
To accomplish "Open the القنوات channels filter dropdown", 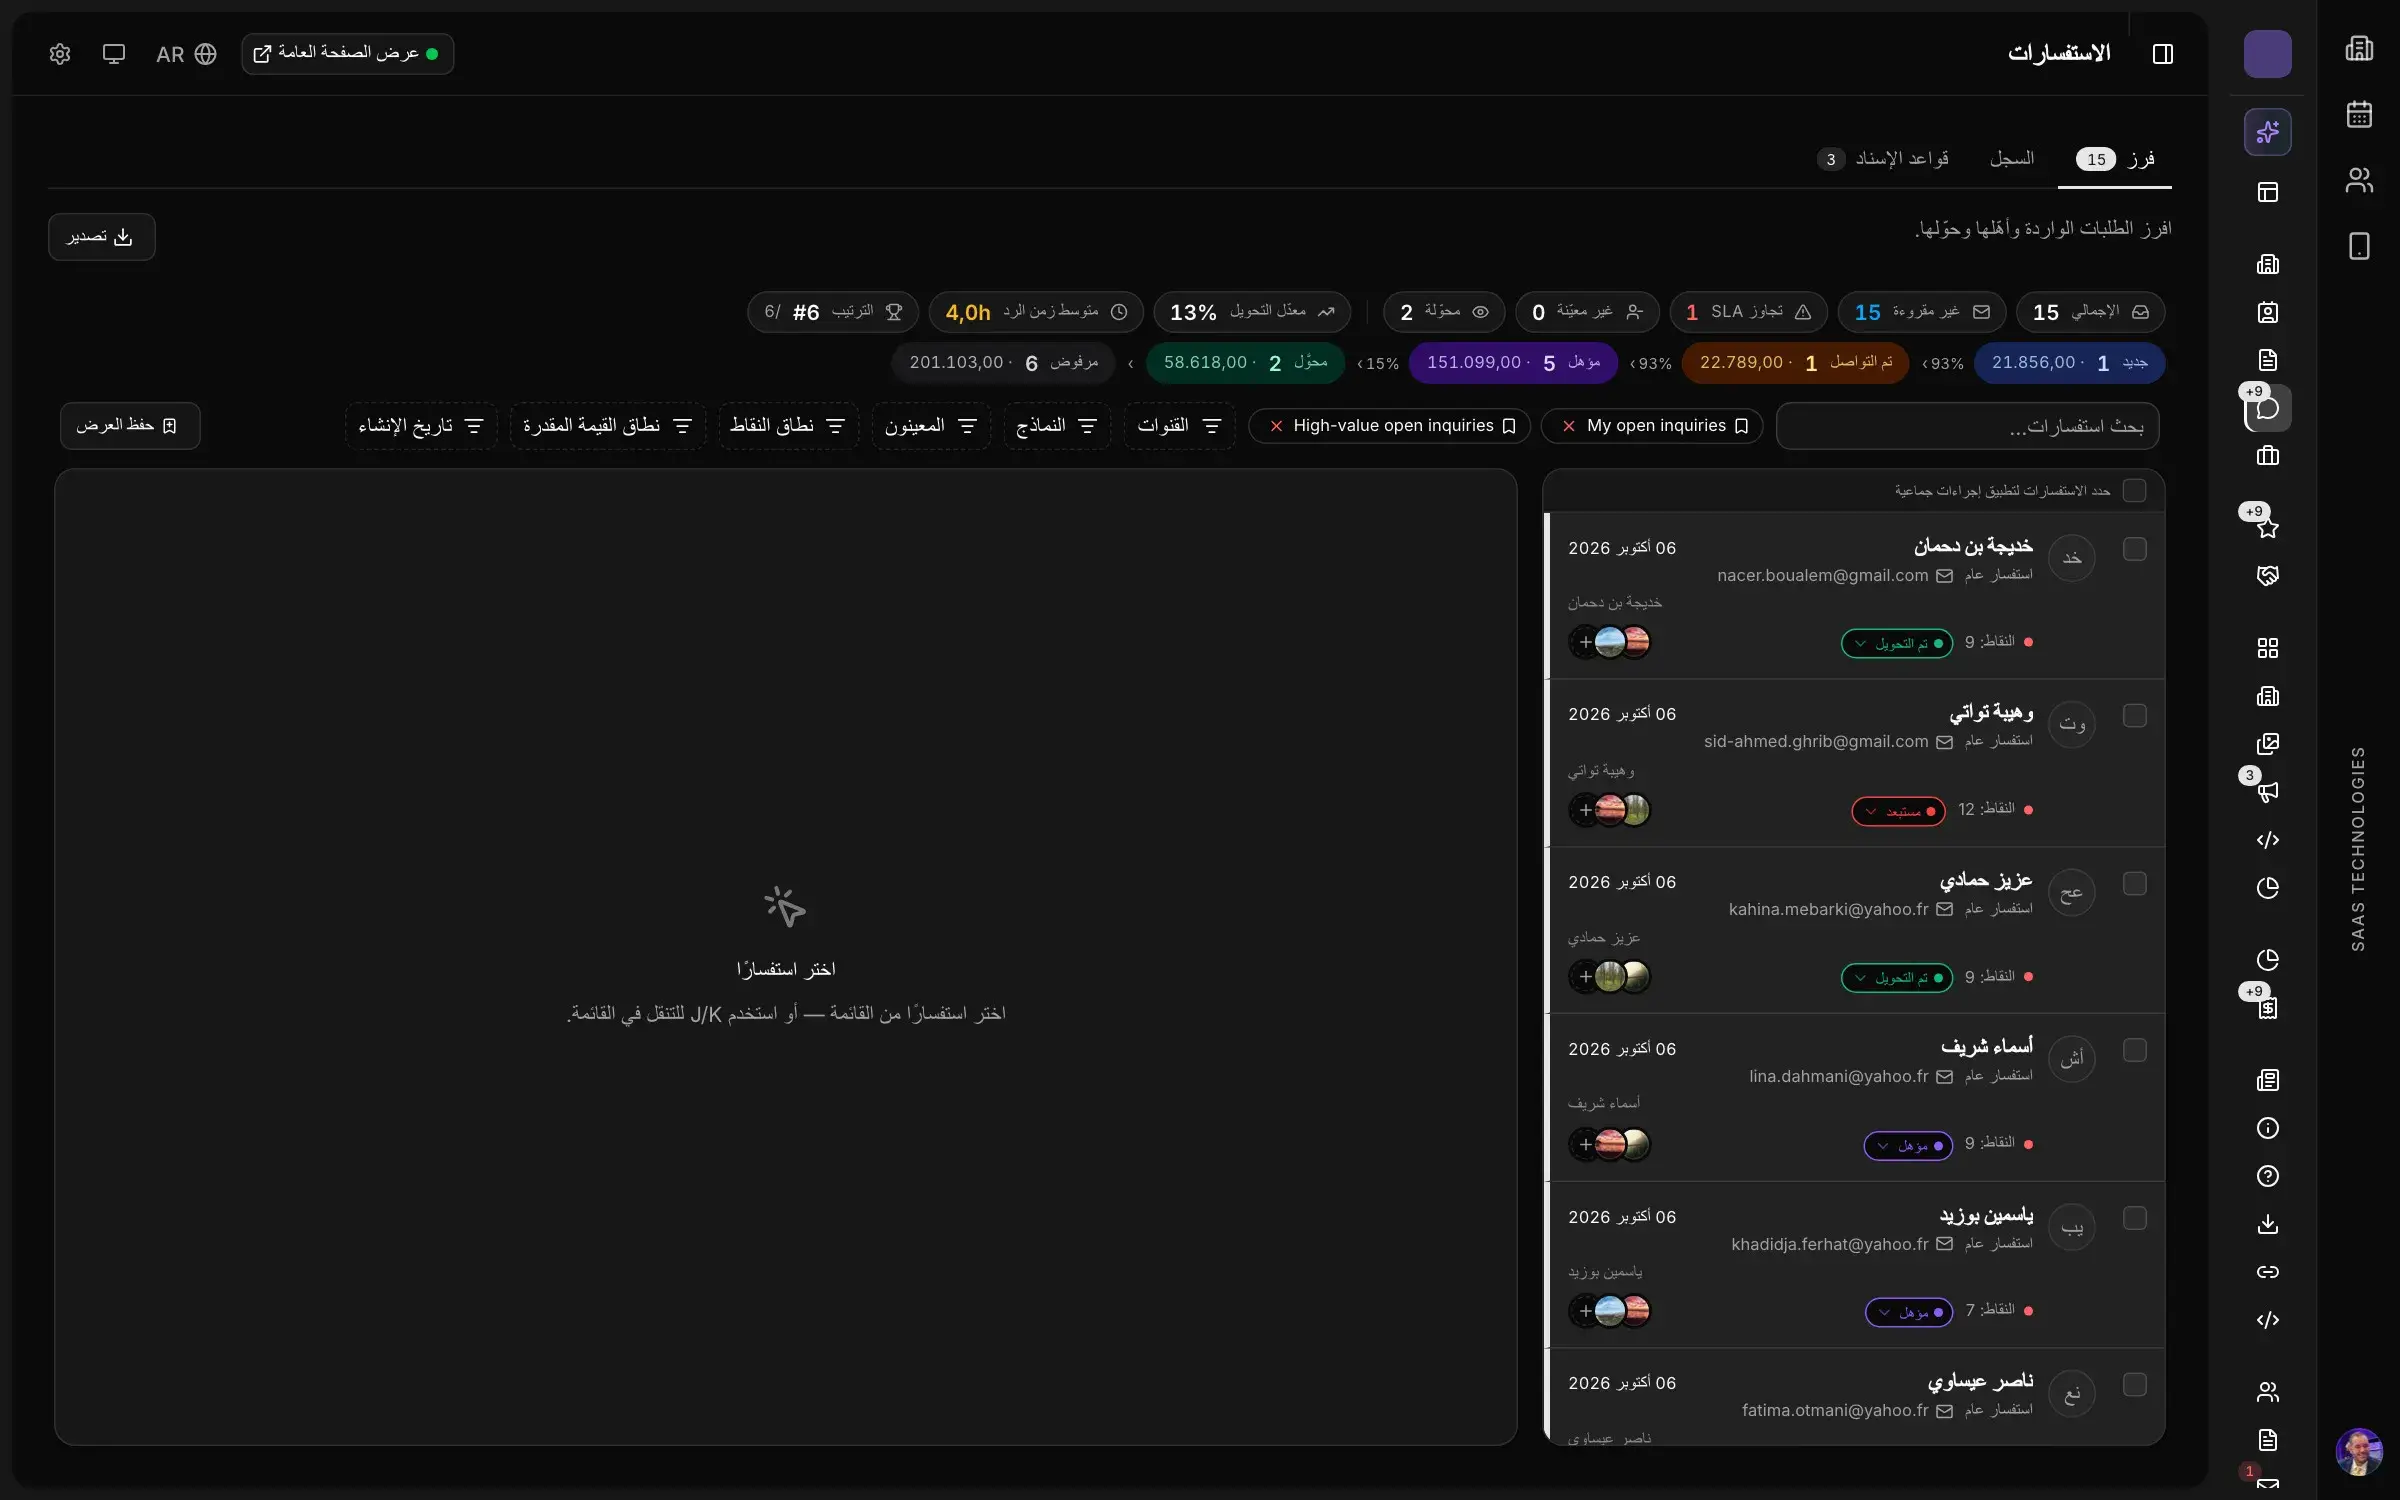I will click(x=1179, y=426).
